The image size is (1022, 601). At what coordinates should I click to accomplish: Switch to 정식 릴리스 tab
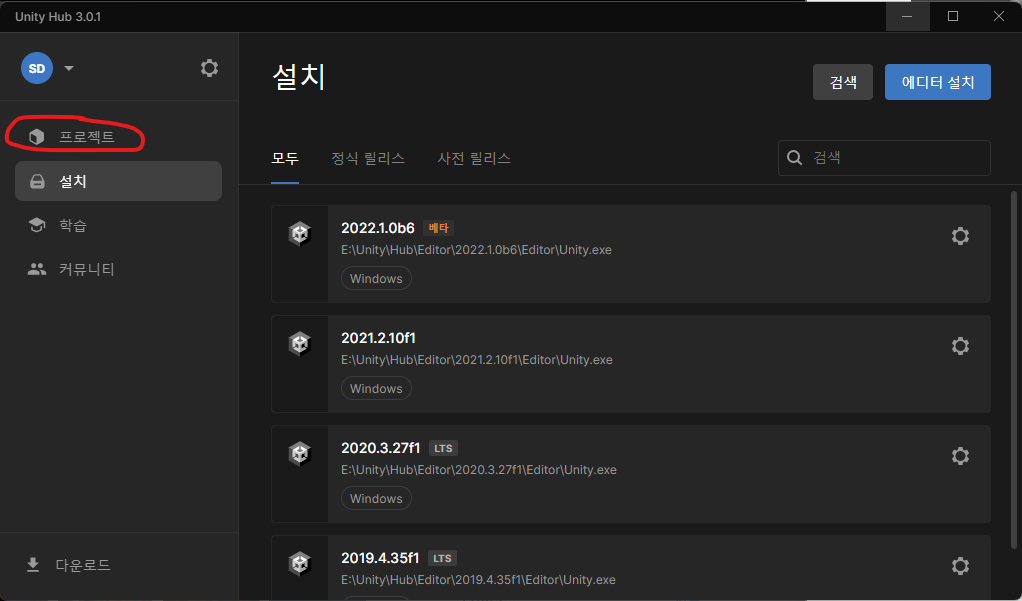[x=368, y=158]
